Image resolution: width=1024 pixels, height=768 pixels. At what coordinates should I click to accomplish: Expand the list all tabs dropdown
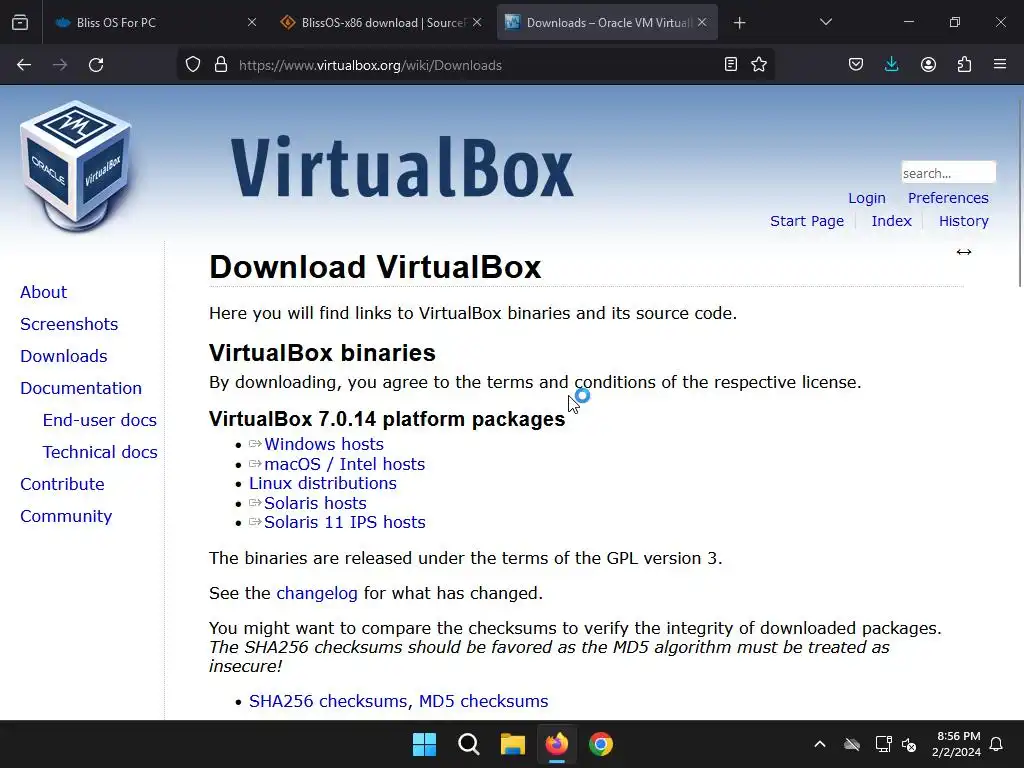tap(825, 23)
